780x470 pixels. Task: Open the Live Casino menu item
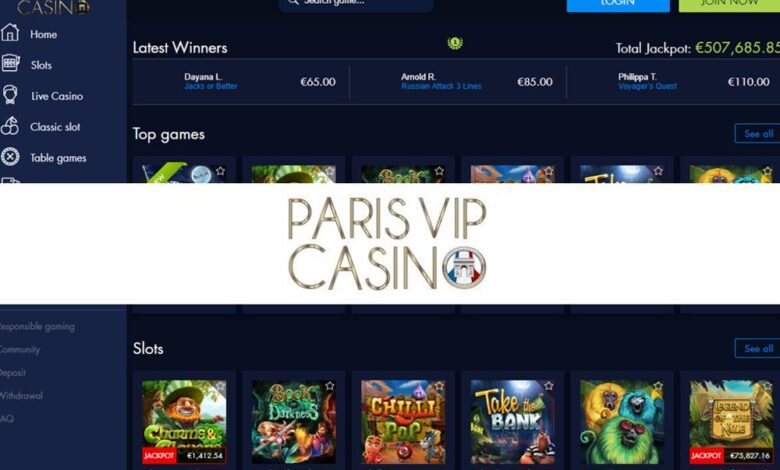57,96
